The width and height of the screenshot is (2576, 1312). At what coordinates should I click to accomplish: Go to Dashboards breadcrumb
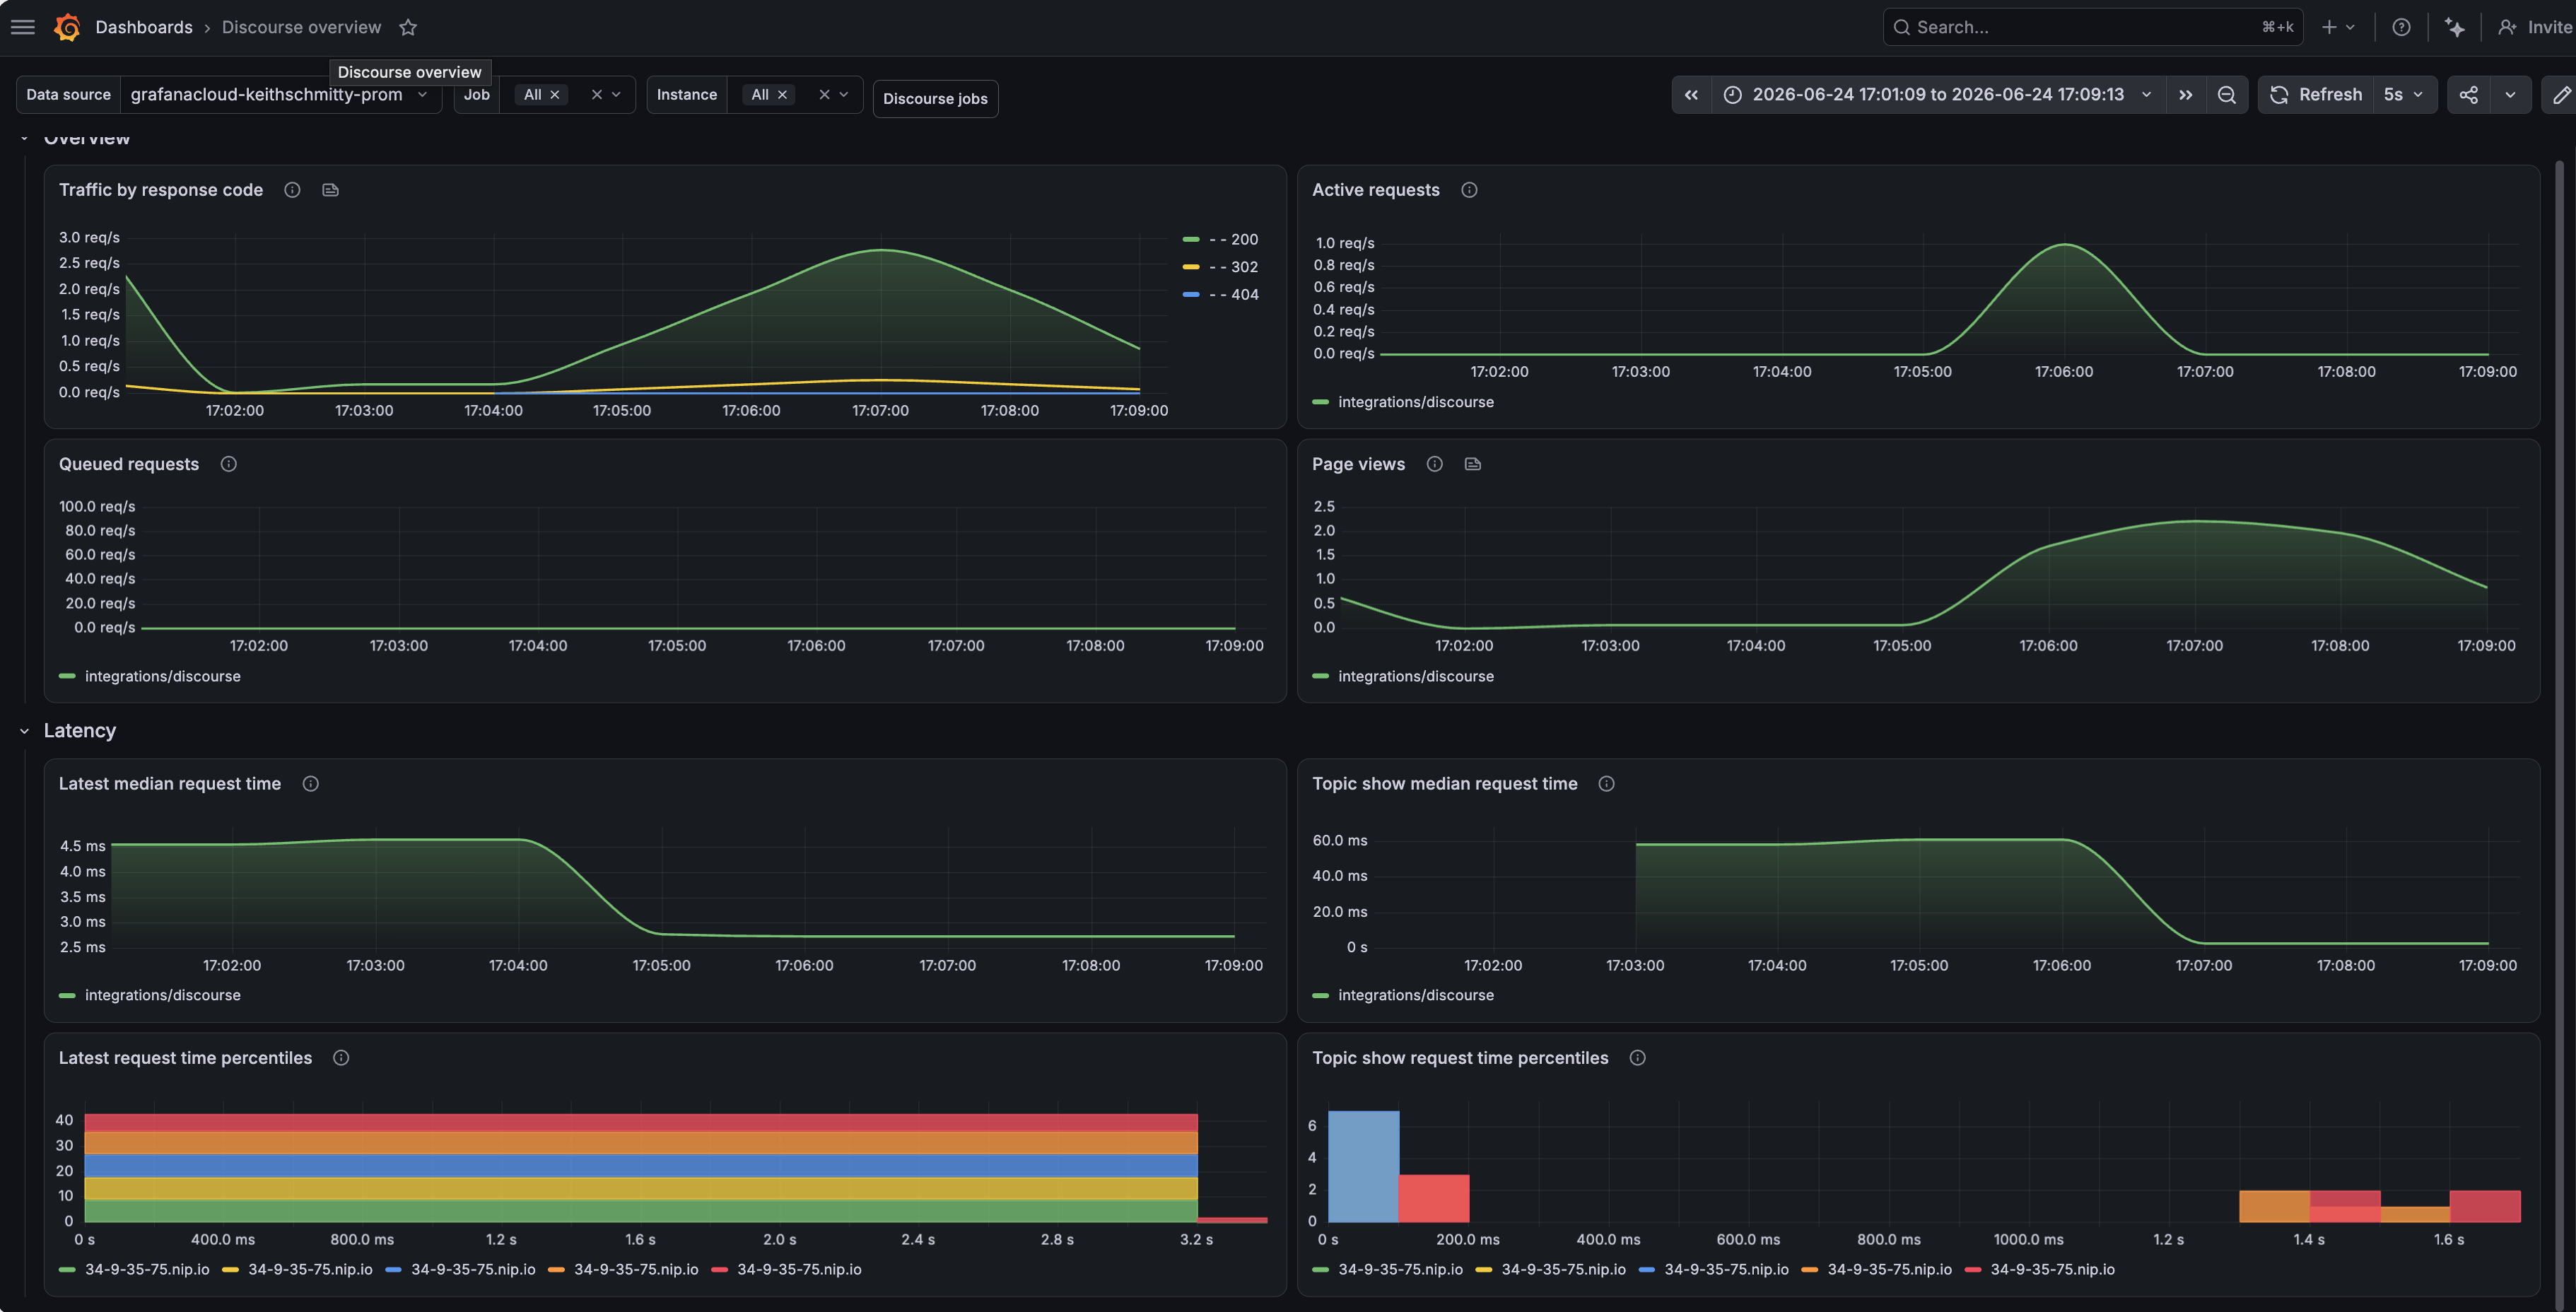(144, 27)
